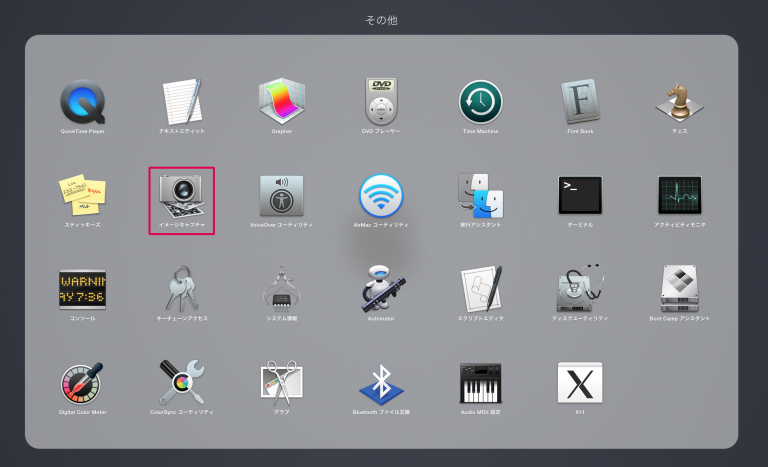
Task: Launch Font Book
Action: (x=580, y=101)
